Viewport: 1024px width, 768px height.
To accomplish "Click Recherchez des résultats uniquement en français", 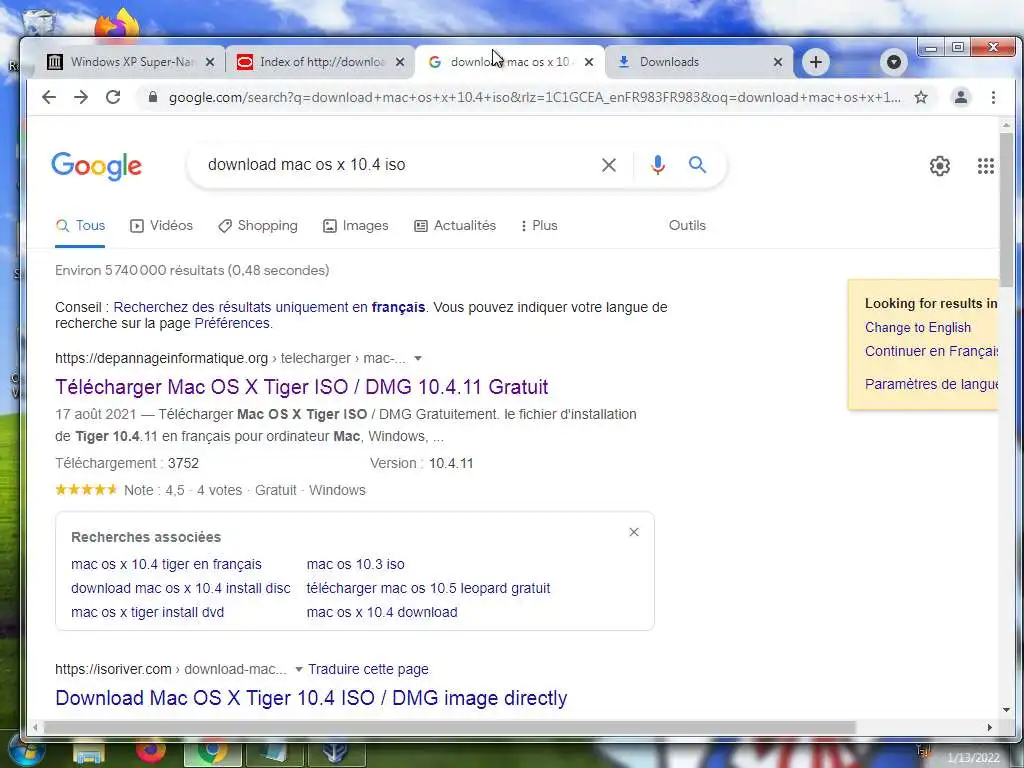I will pos(269,307).
